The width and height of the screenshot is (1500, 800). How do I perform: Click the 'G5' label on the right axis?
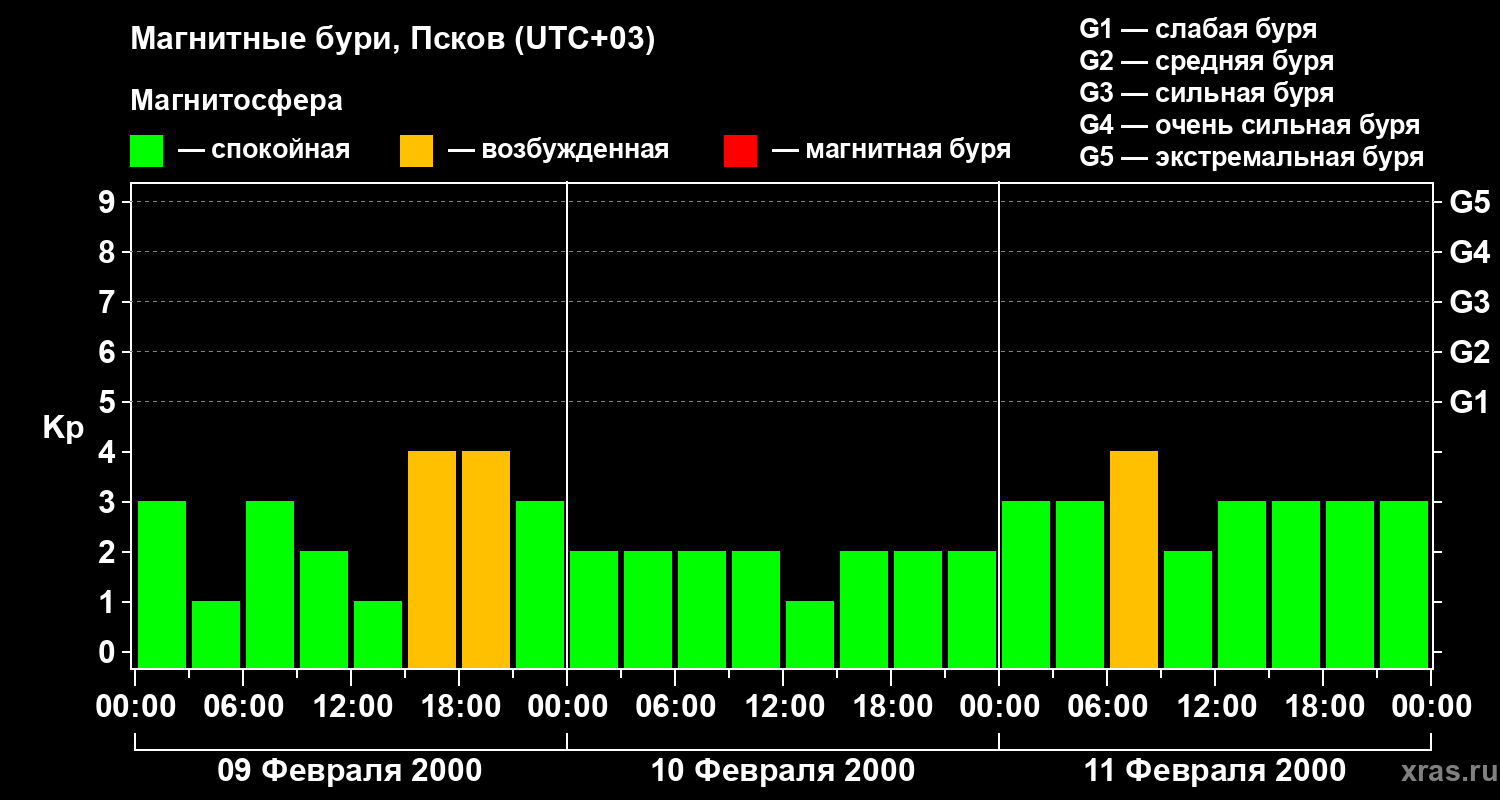[1469, 203]
